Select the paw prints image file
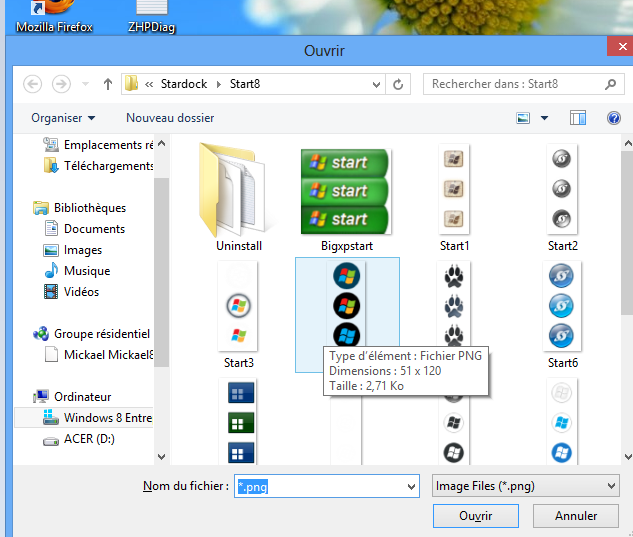 click(454, 306)
